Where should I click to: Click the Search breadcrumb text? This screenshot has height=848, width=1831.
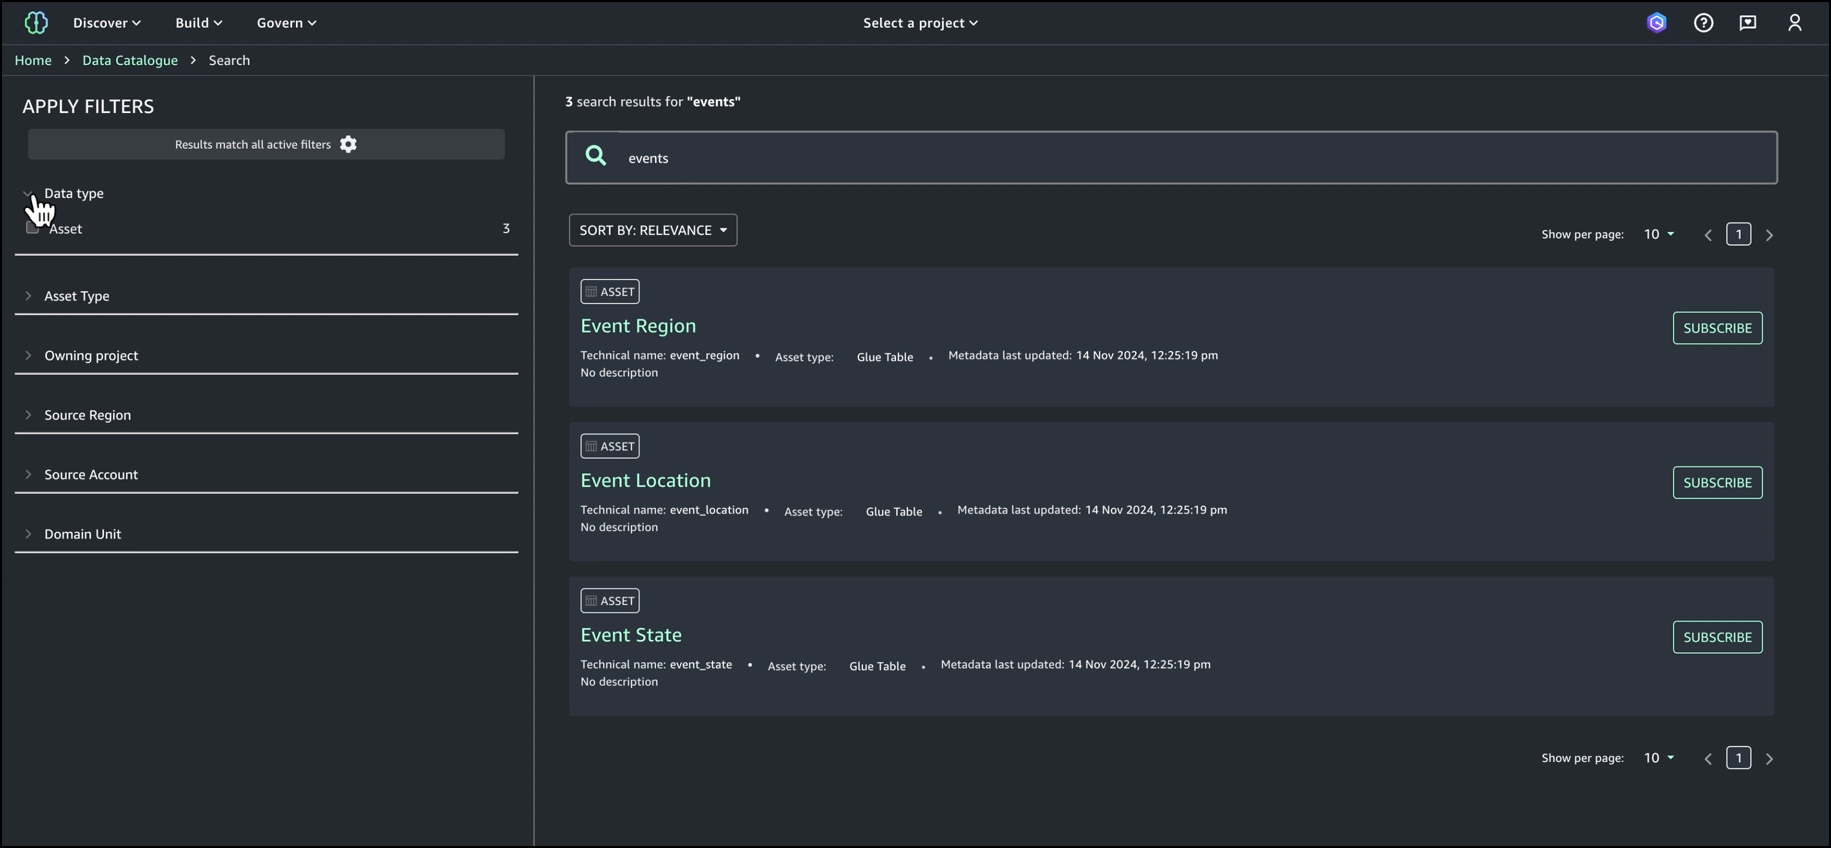click(x=229, y=60)
